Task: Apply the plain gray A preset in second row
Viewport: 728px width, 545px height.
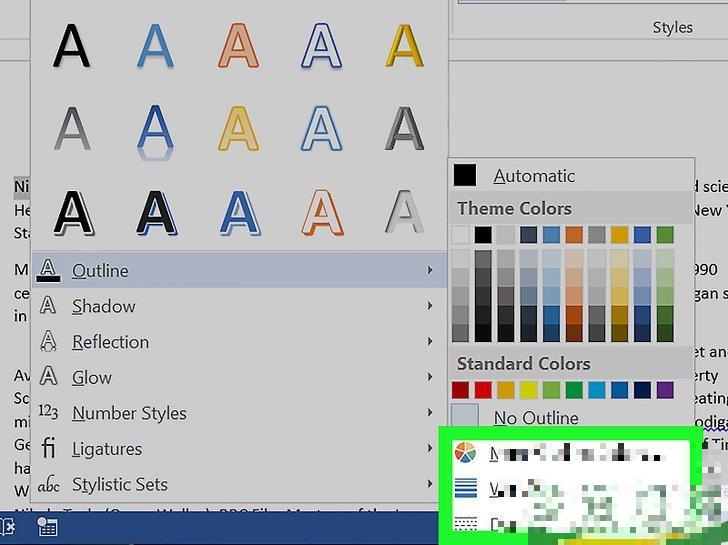Action: coord(72,128)
